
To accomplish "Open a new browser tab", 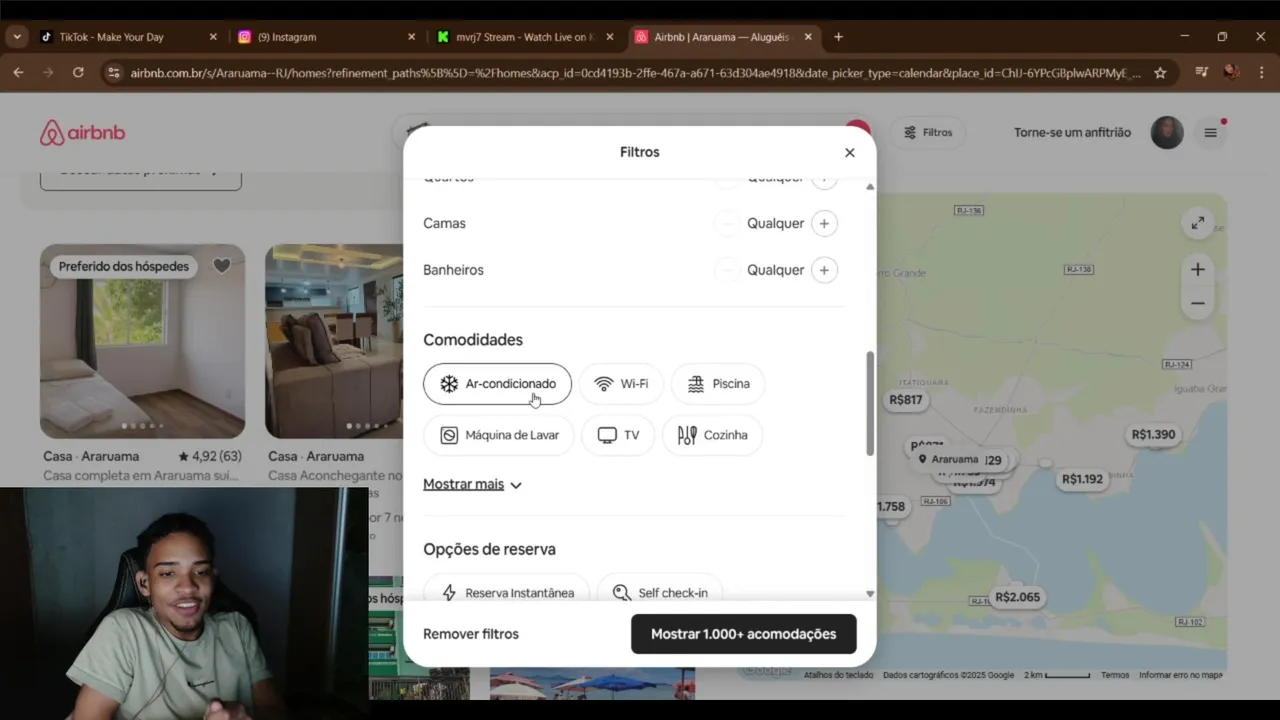I will pyautogui.click(x=838, y=37).
